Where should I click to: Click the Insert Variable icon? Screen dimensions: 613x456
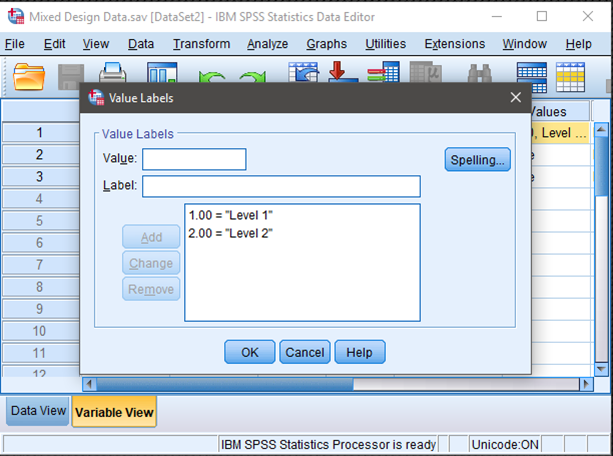570,77
